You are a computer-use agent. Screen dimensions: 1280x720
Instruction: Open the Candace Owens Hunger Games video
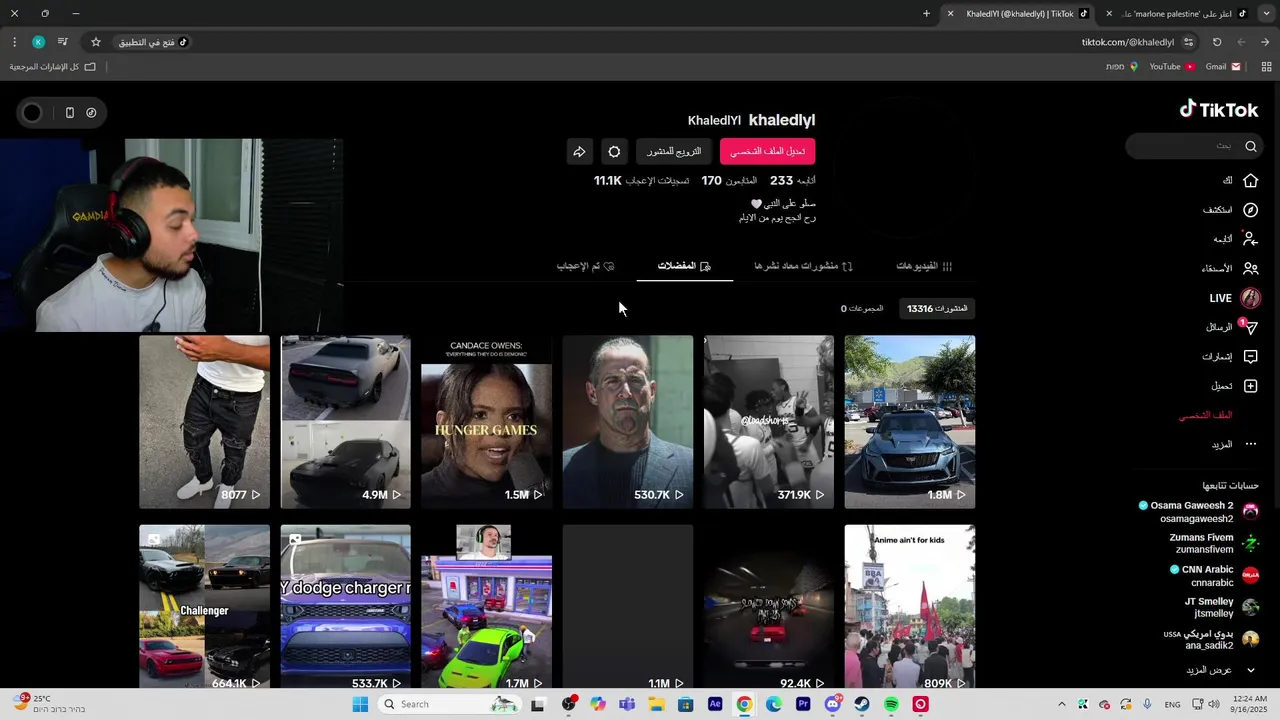click(x=486, y=422)
